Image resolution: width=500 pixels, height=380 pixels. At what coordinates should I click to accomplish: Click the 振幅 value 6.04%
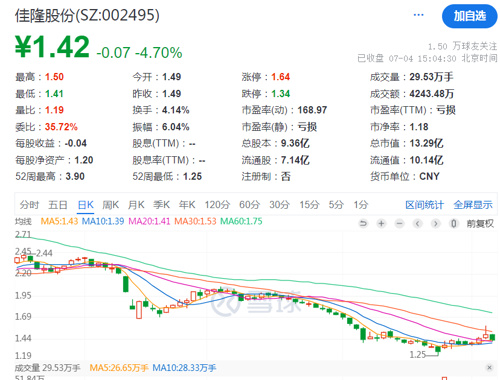click(x=176, y=127)
